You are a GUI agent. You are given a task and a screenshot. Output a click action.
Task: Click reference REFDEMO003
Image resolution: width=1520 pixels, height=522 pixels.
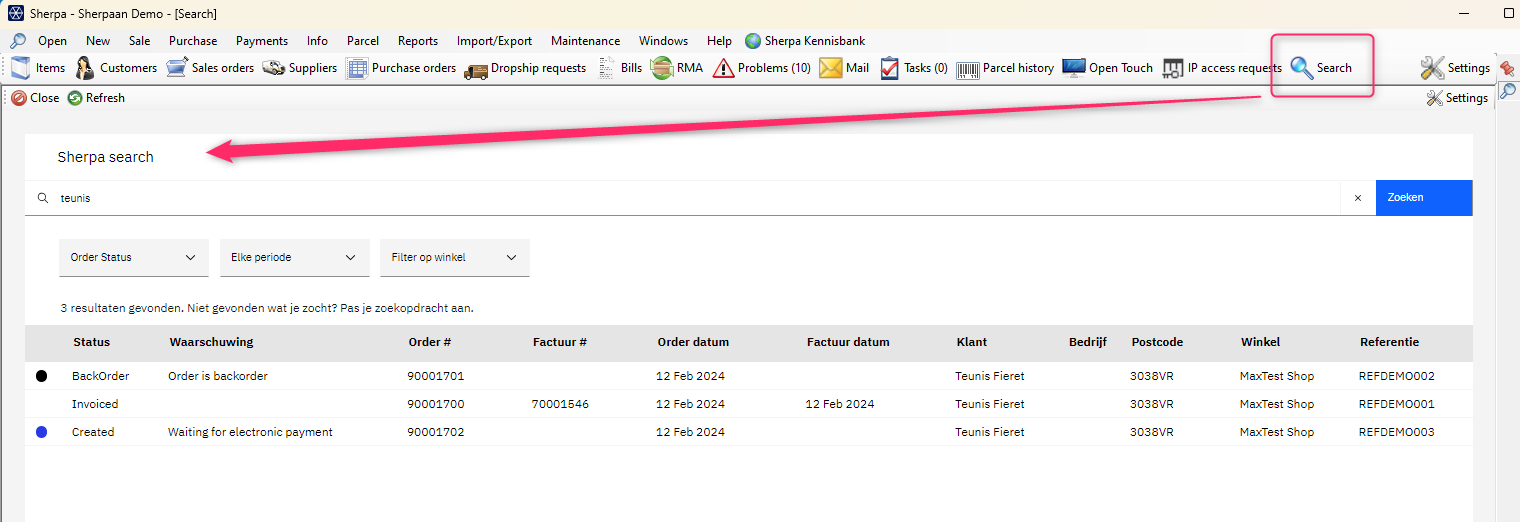pyautogui.click(x=1397, y=432)
